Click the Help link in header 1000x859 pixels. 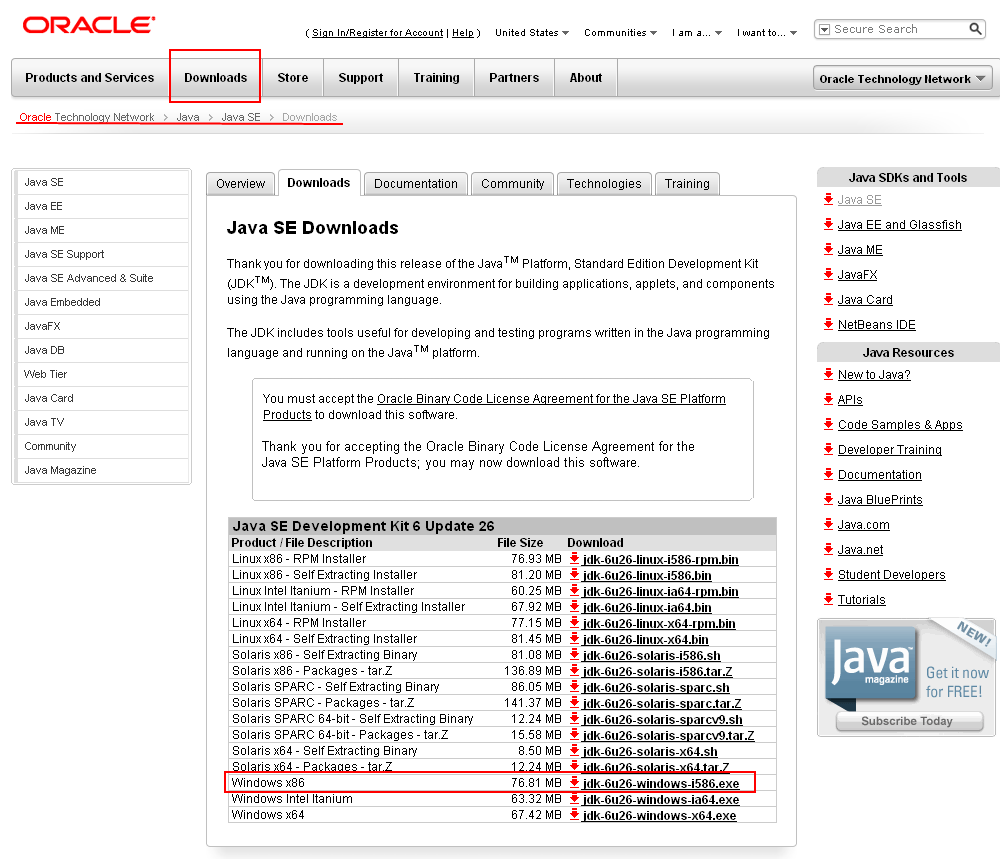[x=463, y=33]
